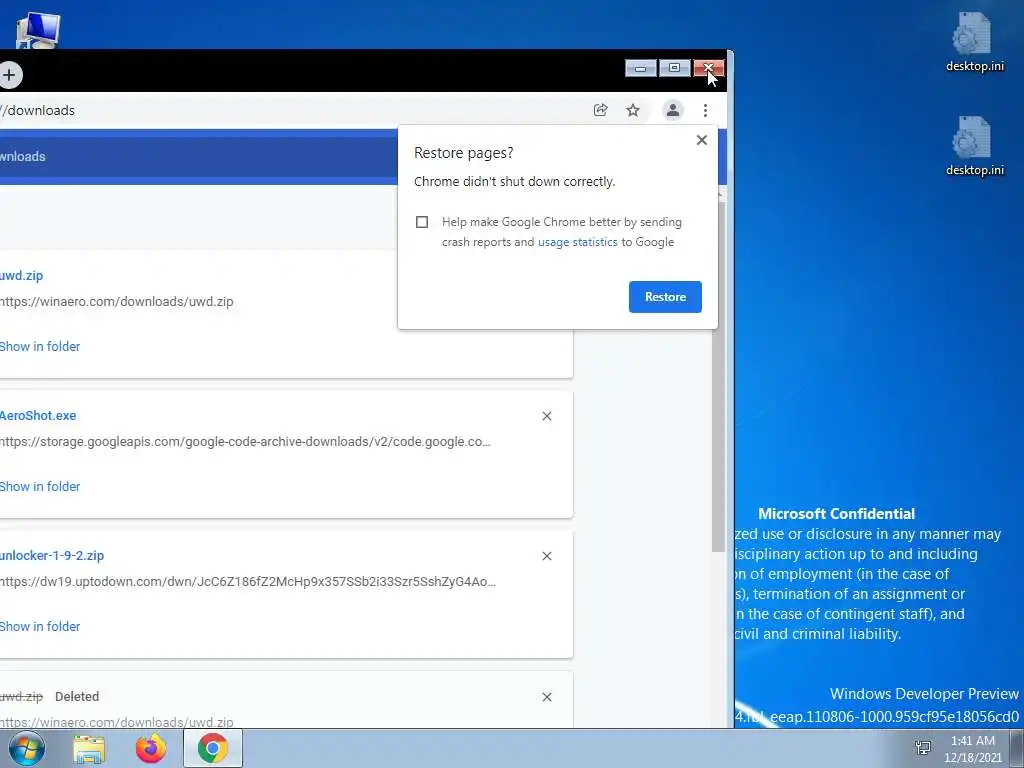This screenshot has width=1024, height=768.
Task: Dismiss the Restore pages popup with X
Action: (x=702, y=140)
